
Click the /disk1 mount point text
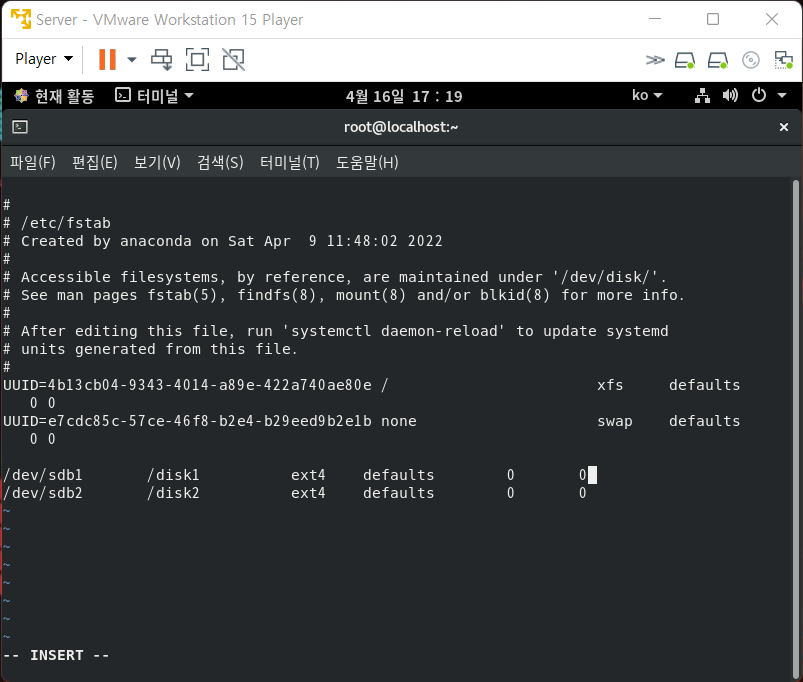pyautogui.click(x=173, y=475)
